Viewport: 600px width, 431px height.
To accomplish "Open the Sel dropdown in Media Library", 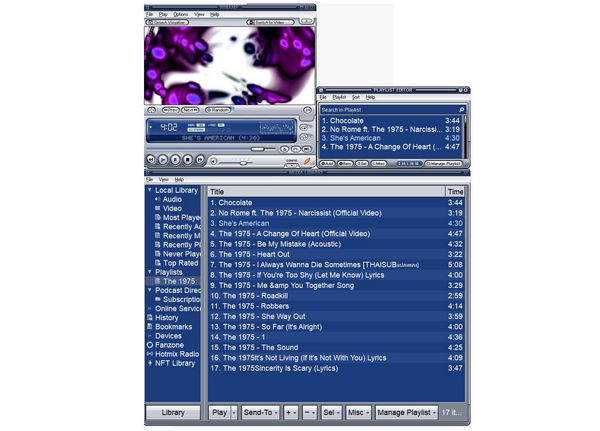I will [331, 413].
